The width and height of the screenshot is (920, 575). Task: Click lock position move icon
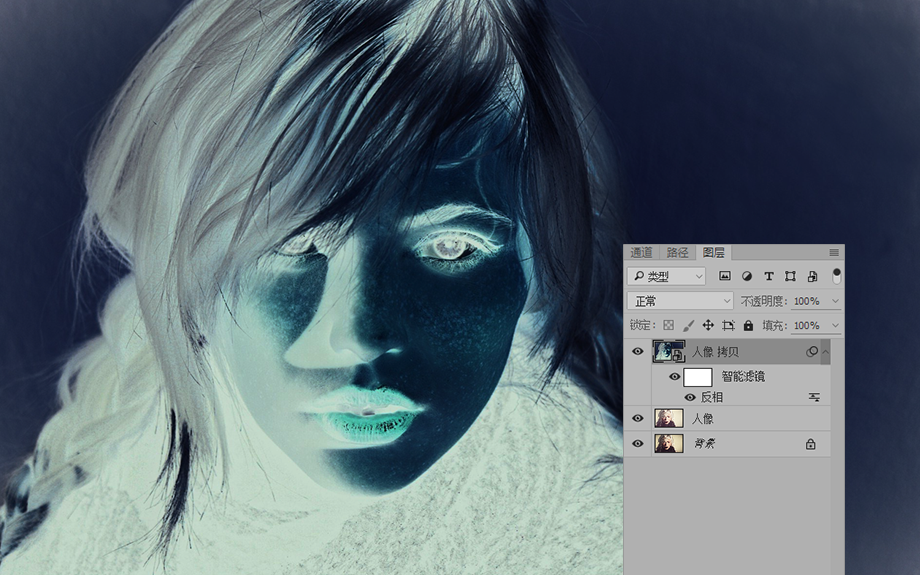click(708, 326)
